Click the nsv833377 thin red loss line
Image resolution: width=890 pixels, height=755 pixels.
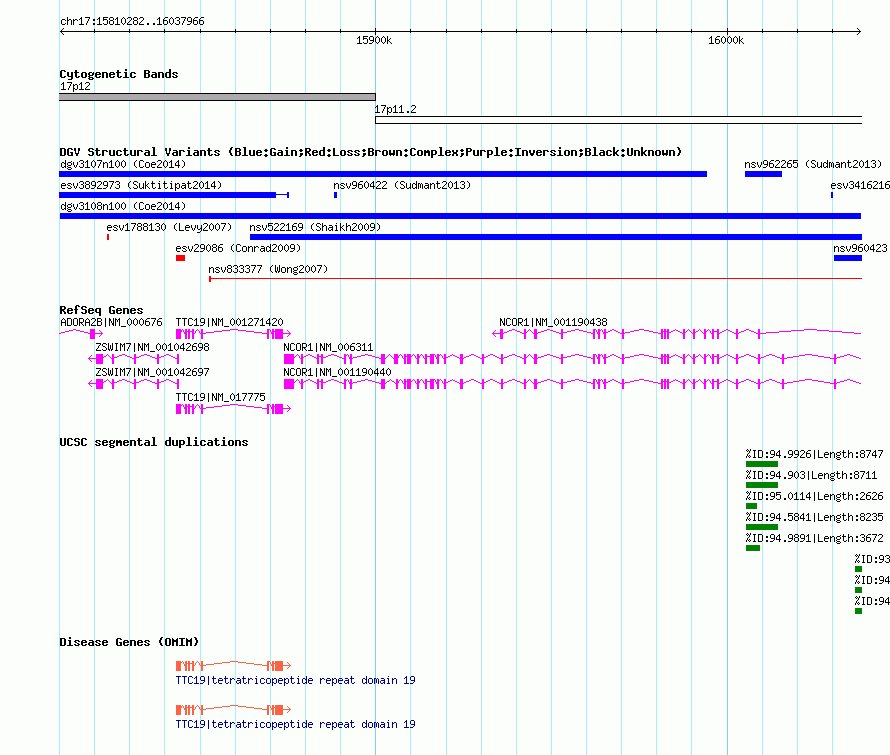pyautogui.click(x=535, y=279)
